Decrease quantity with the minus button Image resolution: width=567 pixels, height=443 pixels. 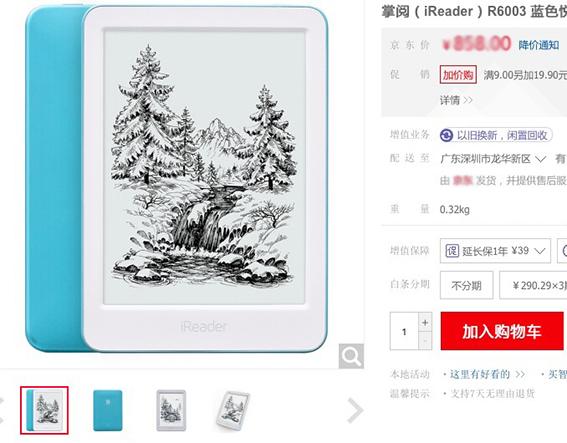pos(425,341)
